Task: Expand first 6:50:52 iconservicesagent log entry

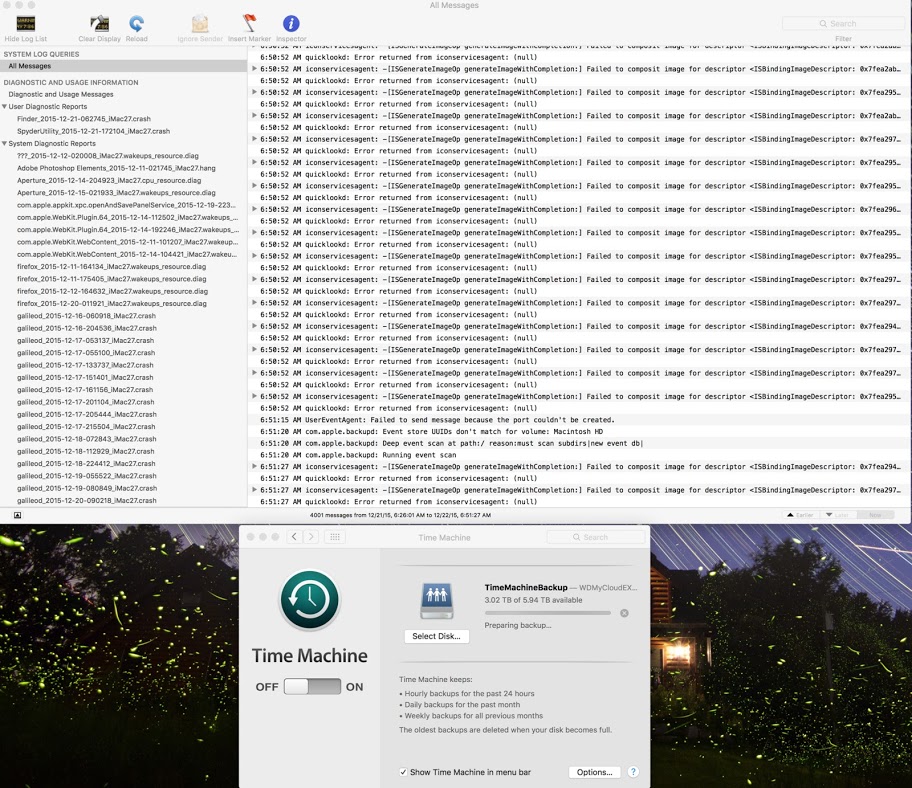Action: pyautogui.click(x=254, y=69)
